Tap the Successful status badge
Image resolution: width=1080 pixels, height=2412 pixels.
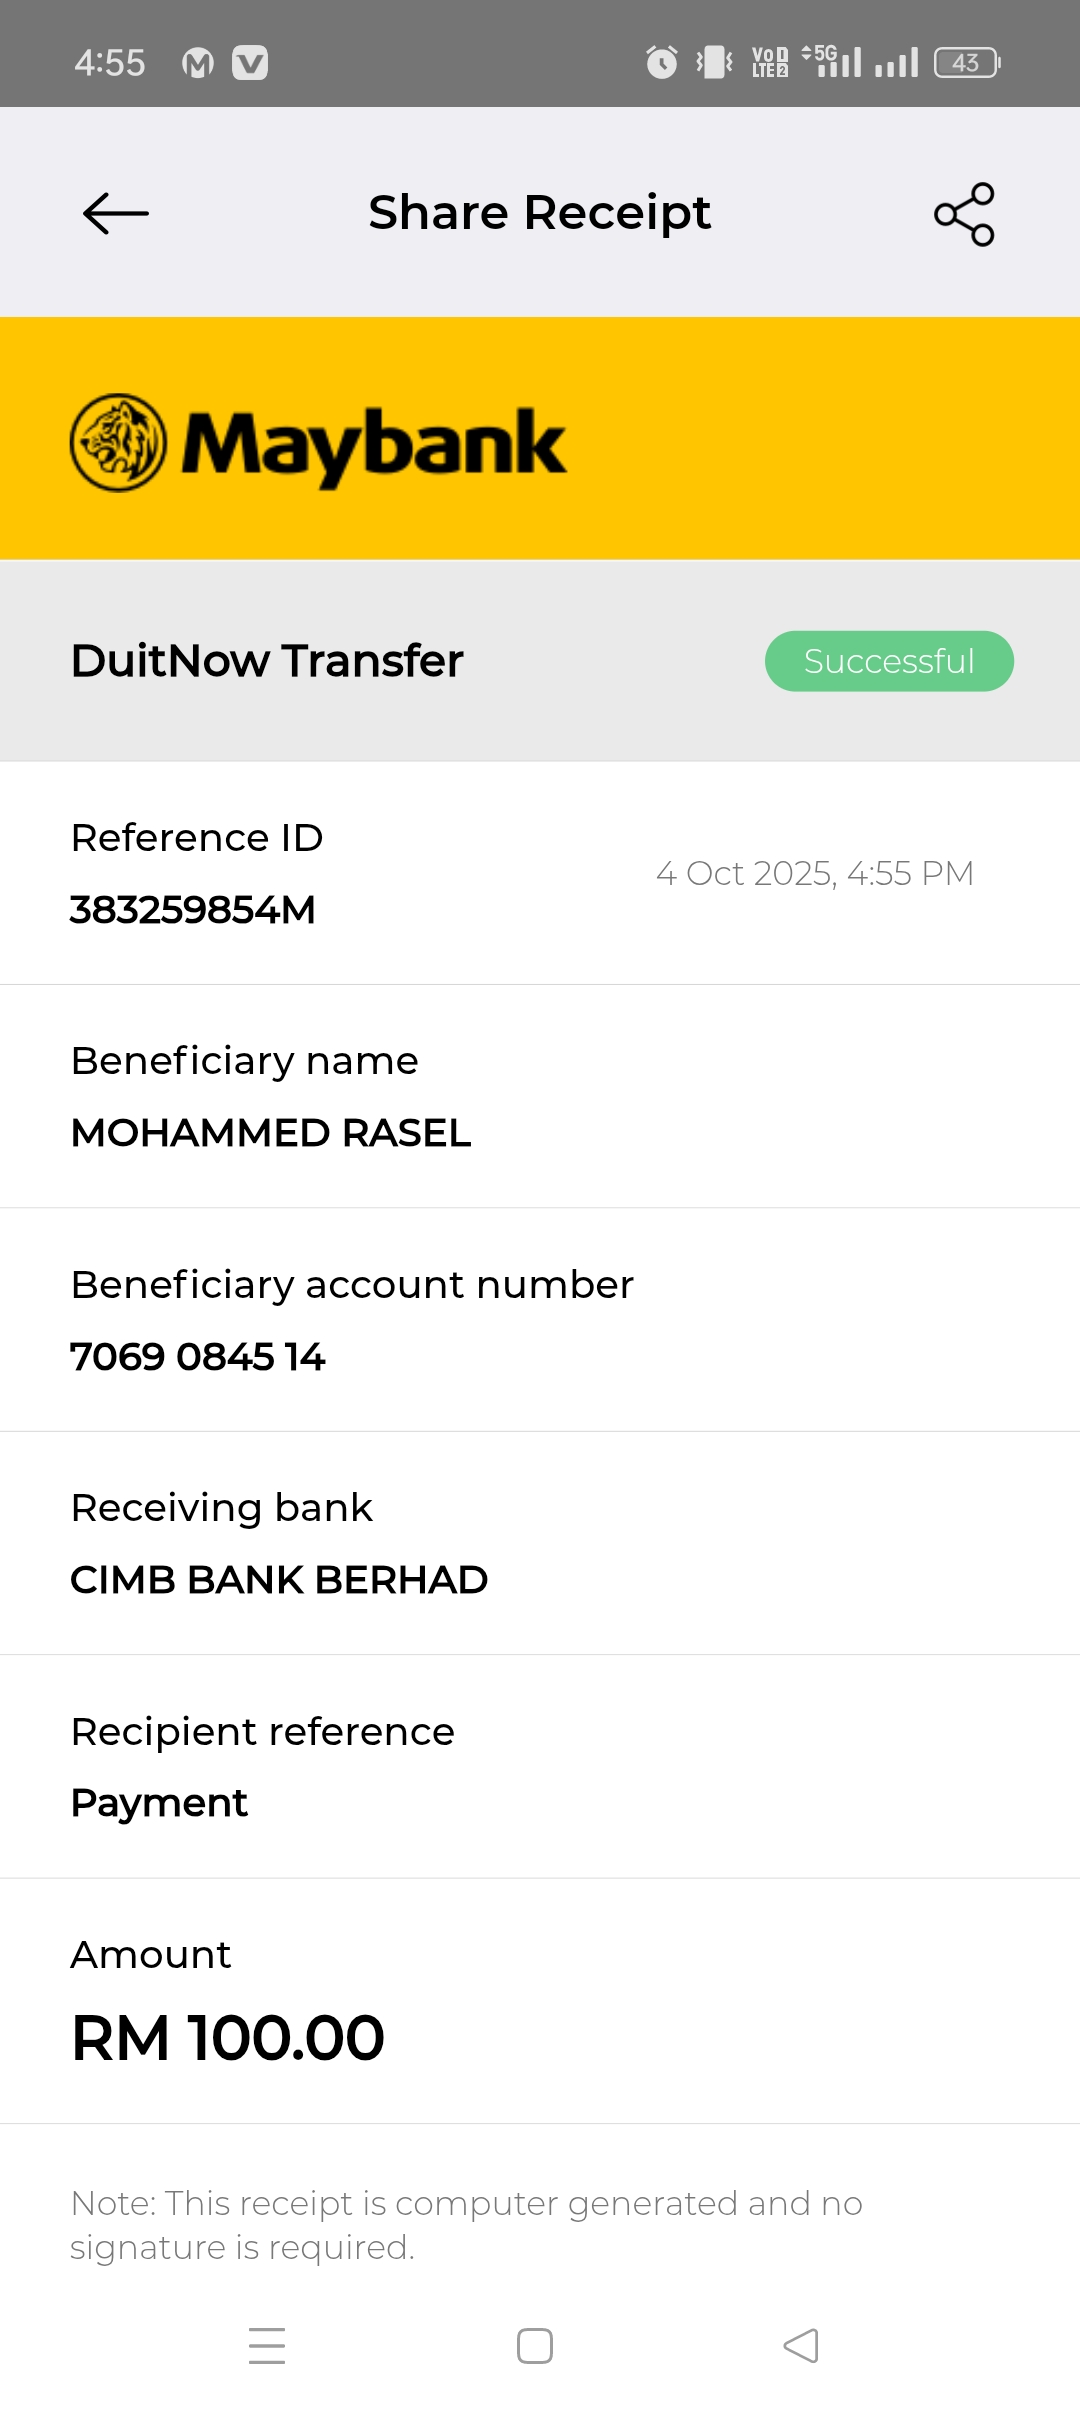pyautogui.click(x=889, y=661)
